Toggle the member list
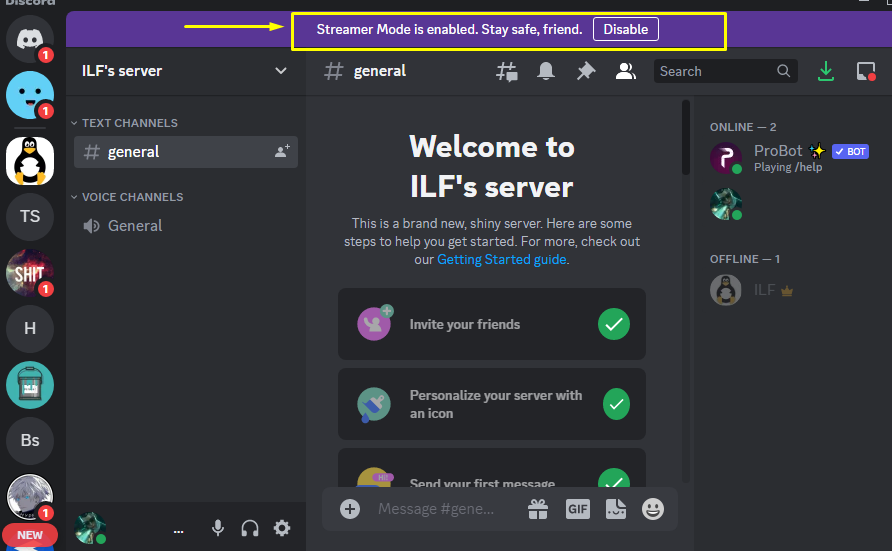892x551 pixels. [x=625, y=72]
